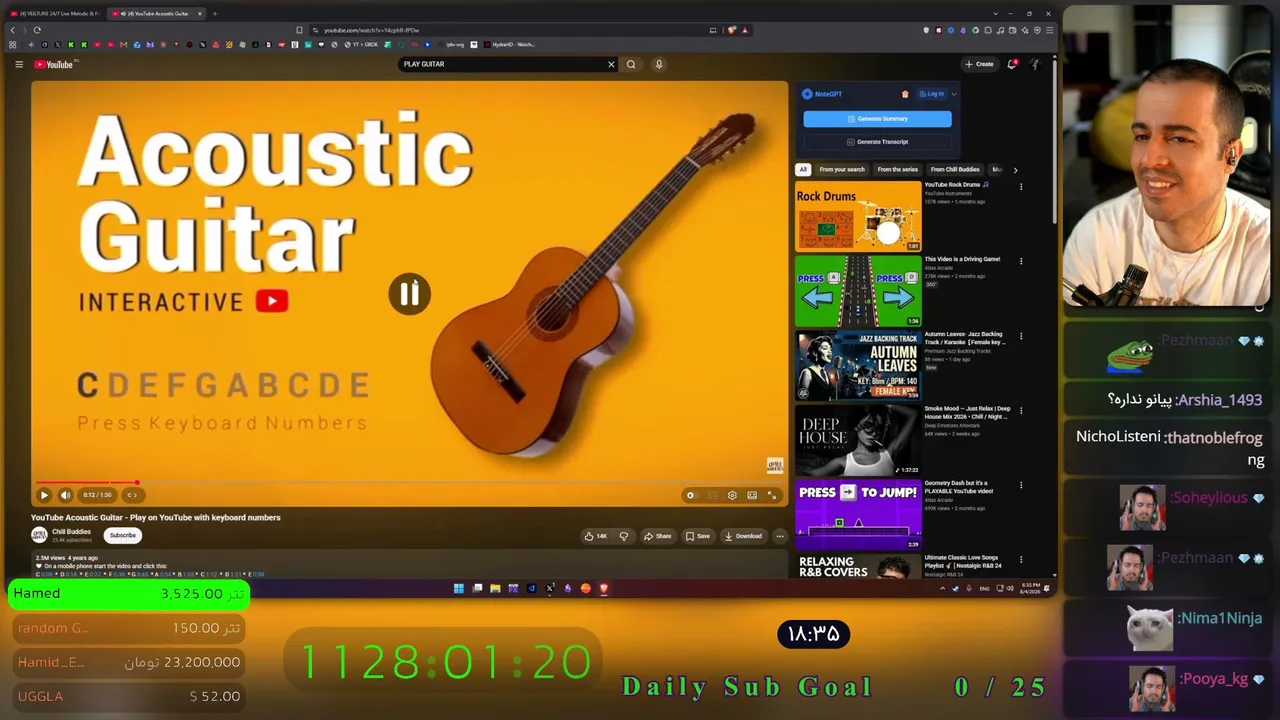The image size is (1280, 720).
Task: Open the YouTube guide hamburger menu
Action: pyautogui.click(x=18, y=64)
